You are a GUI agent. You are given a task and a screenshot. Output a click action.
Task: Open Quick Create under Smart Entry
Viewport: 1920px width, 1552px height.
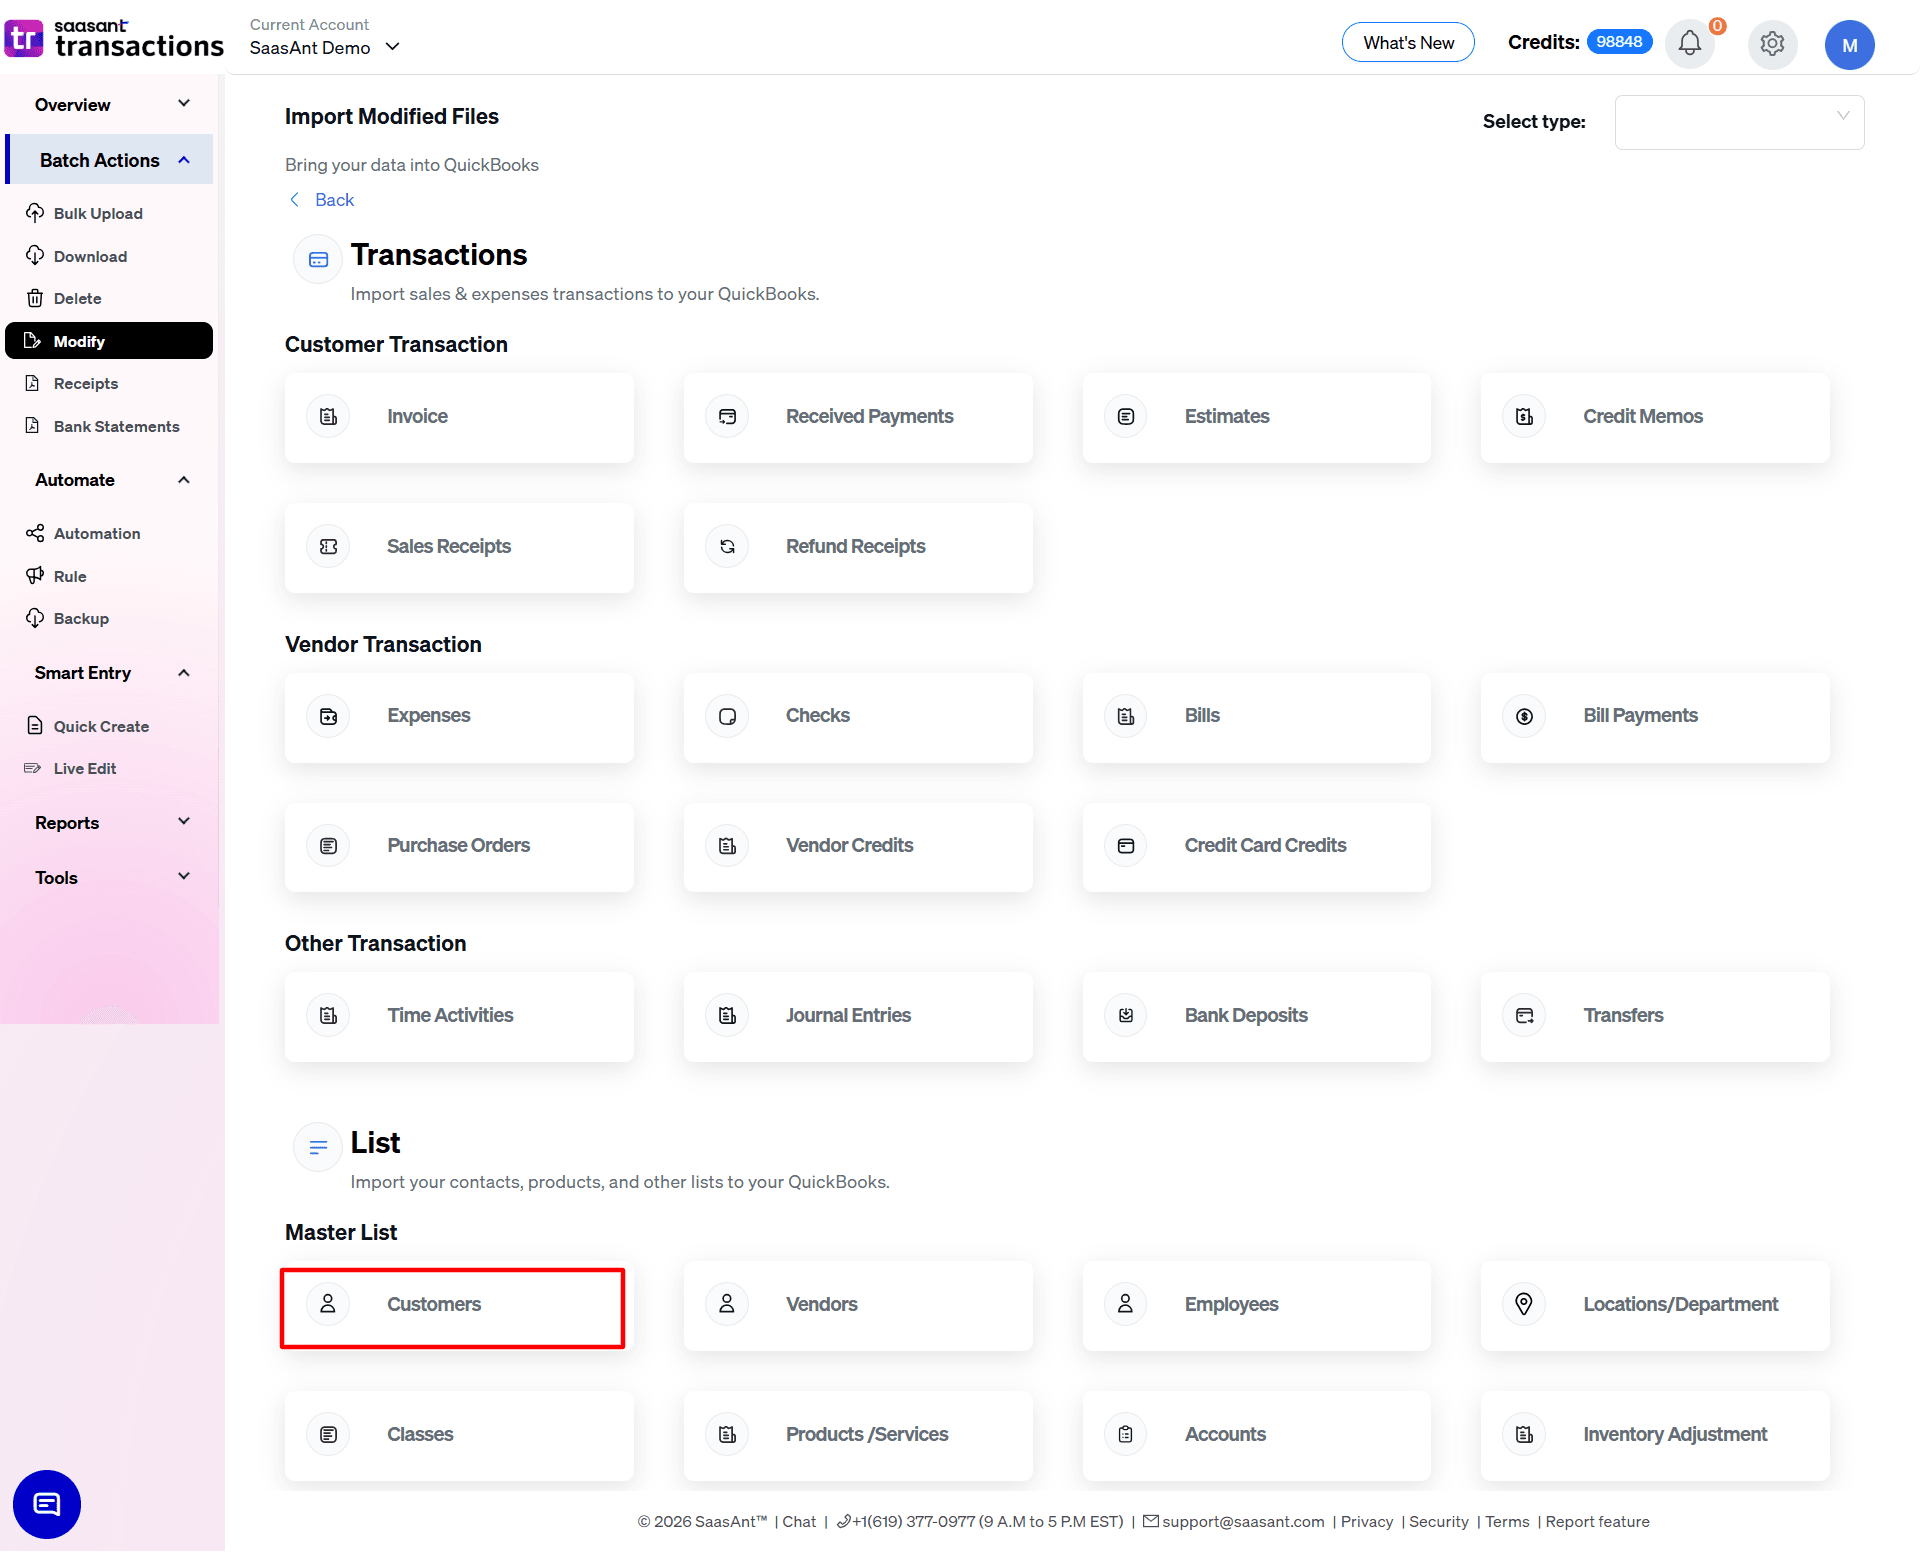coord(100,726)
